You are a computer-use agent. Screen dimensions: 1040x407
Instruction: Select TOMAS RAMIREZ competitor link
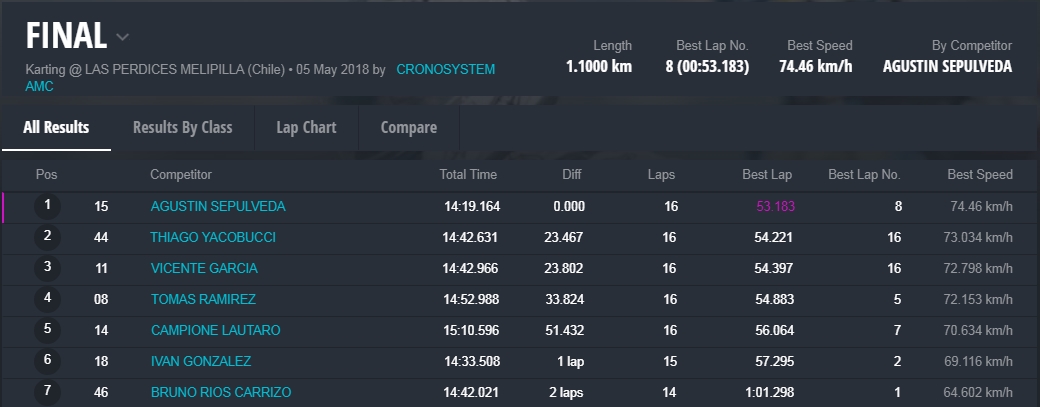203,299
